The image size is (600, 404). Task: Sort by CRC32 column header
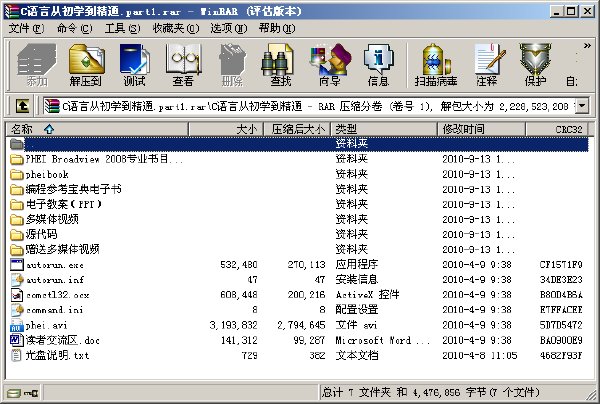point(557,129)
